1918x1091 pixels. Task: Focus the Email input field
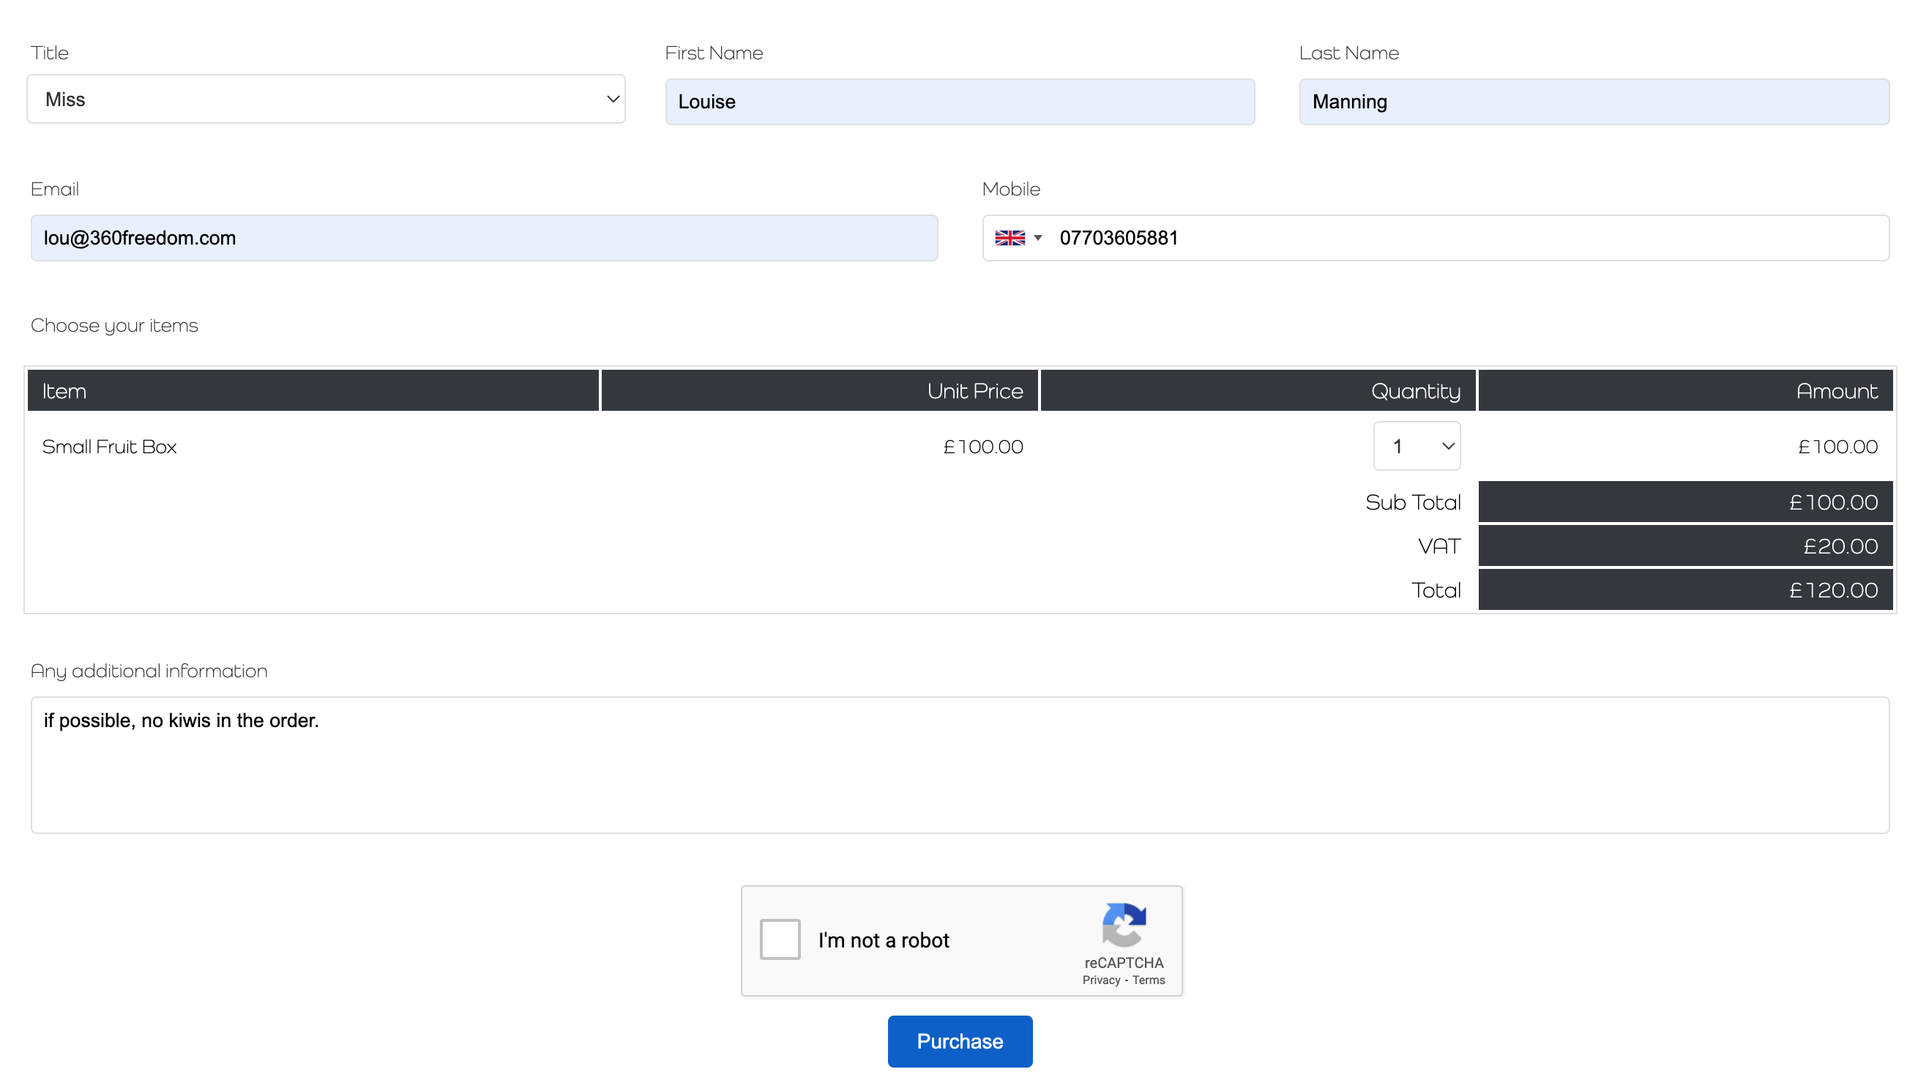point(484,238)
